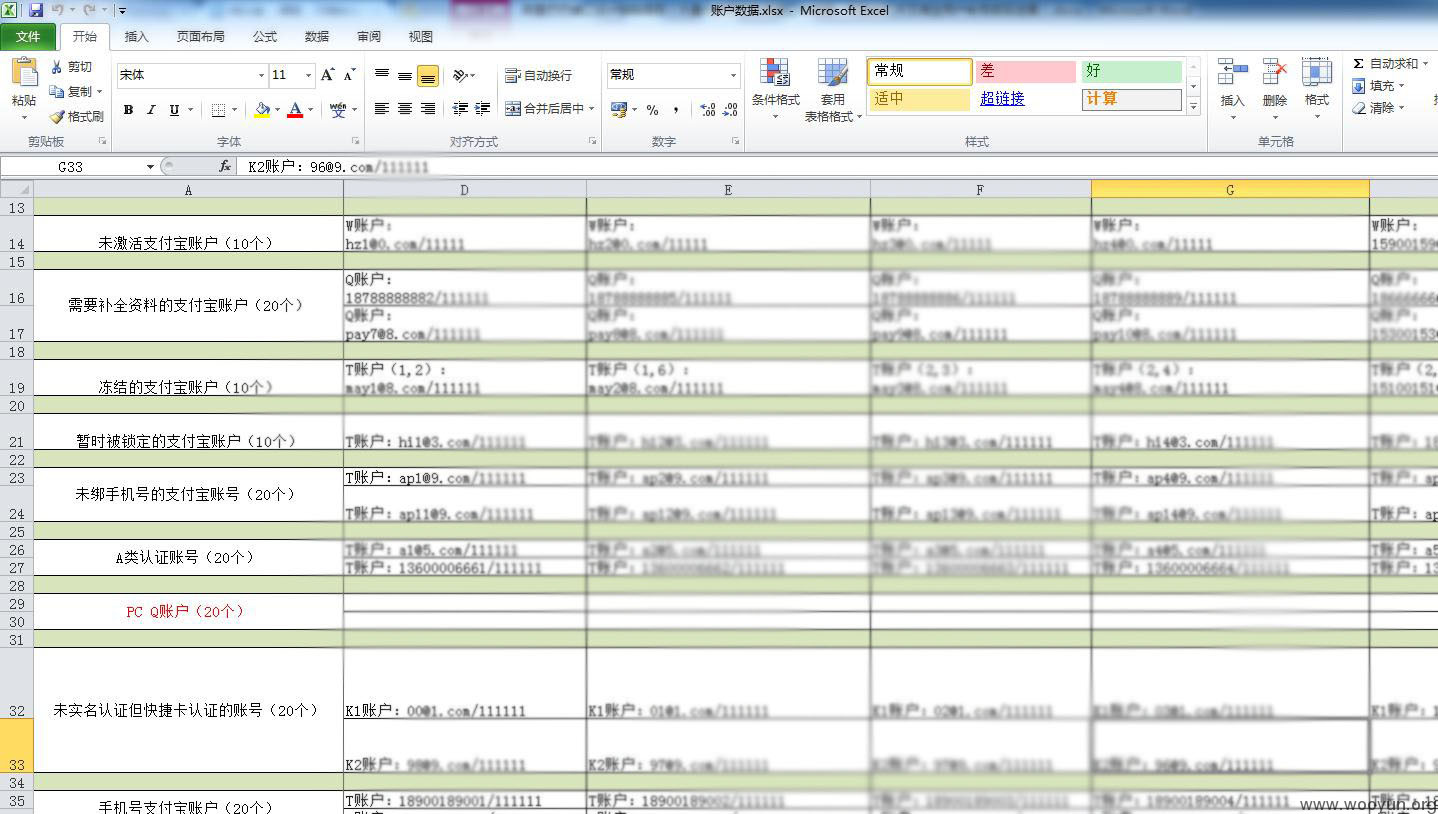Viewport: 1438px width, 814px height.
Task: Toggle Underline formatting
Action: (x=174, y=110)
